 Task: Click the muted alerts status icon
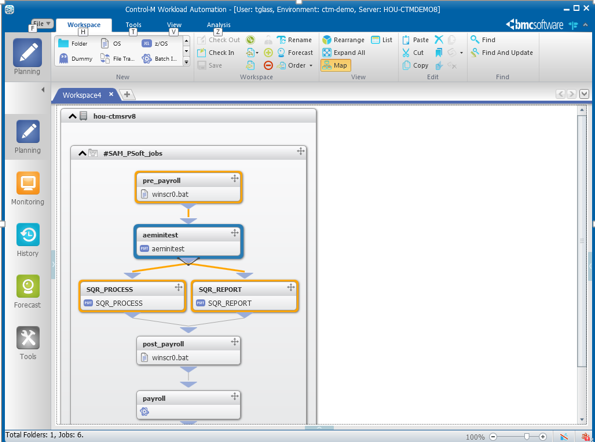coord(564,437)
